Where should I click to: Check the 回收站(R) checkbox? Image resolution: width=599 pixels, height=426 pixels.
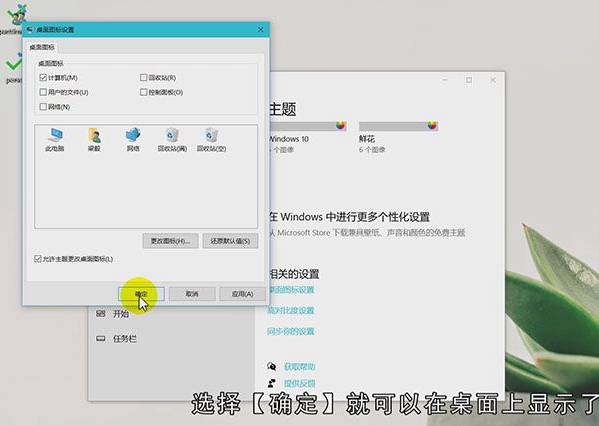[143, 78]
